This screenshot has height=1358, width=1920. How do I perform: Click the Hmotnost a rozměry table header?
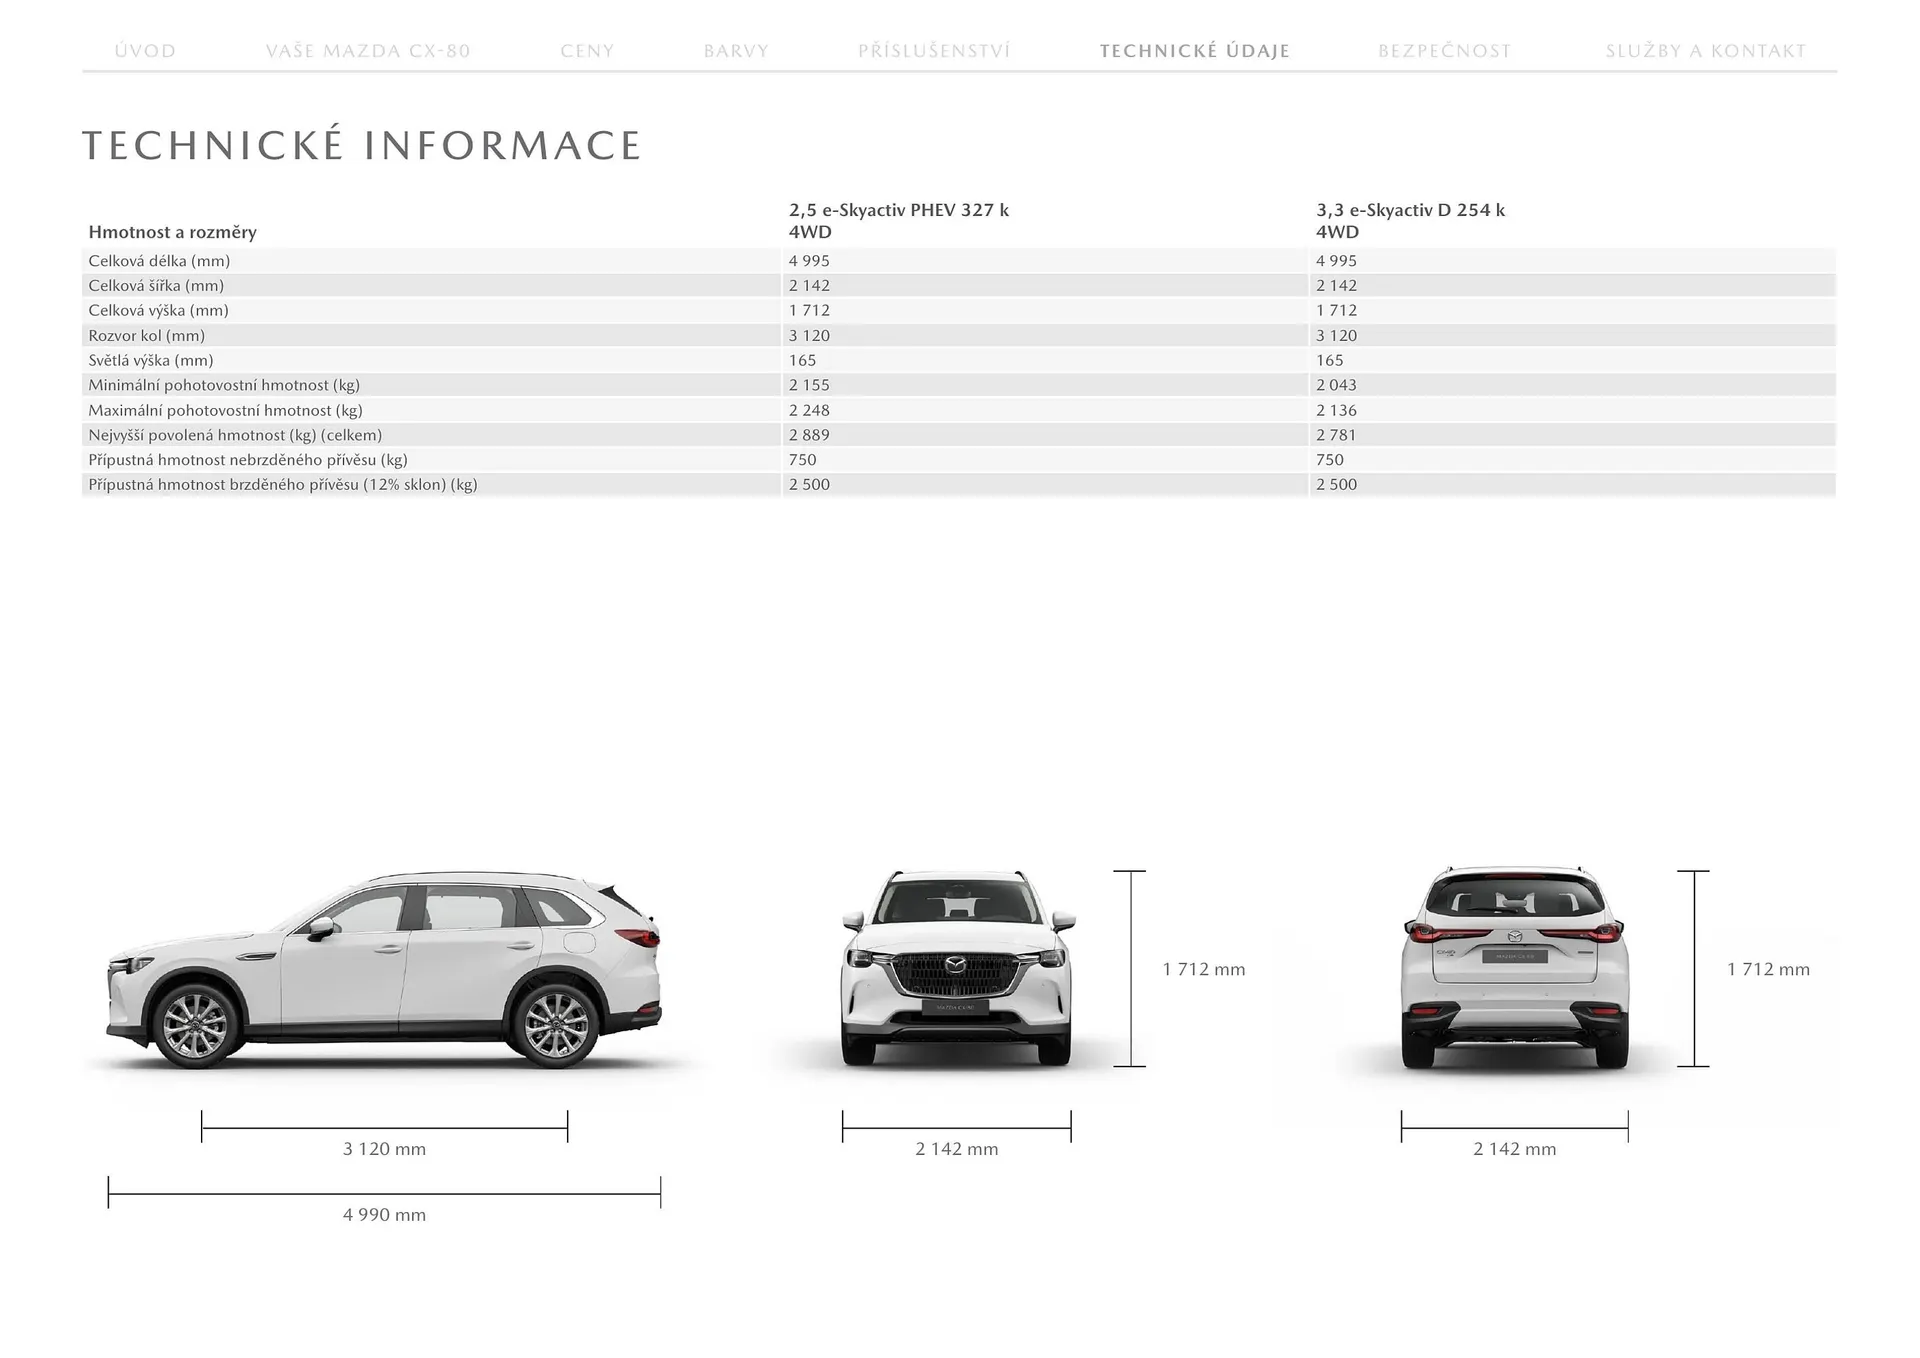172,232
